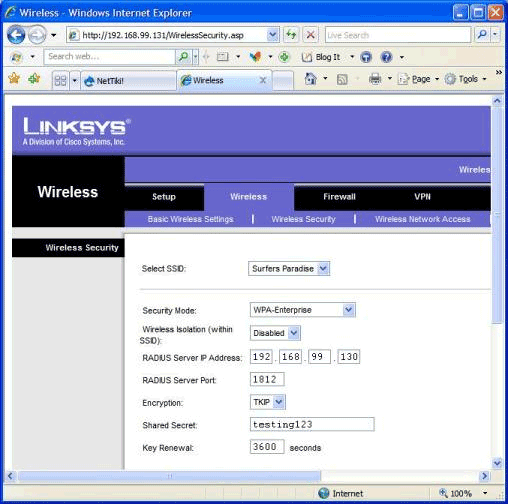Open the Home page icon
This screenshot has width=508, height=504.
[x=310, y=79]
